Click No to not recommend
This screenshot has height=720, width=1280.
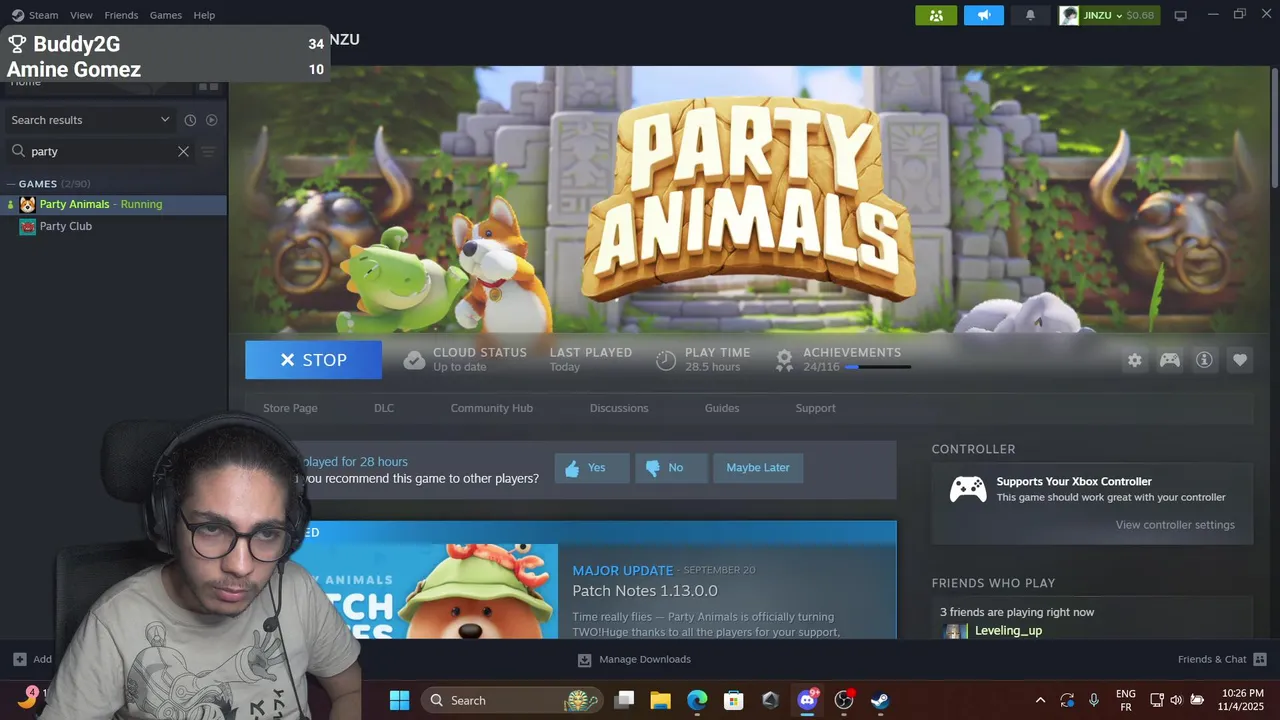pyautogui.click(x=671, y=468)
